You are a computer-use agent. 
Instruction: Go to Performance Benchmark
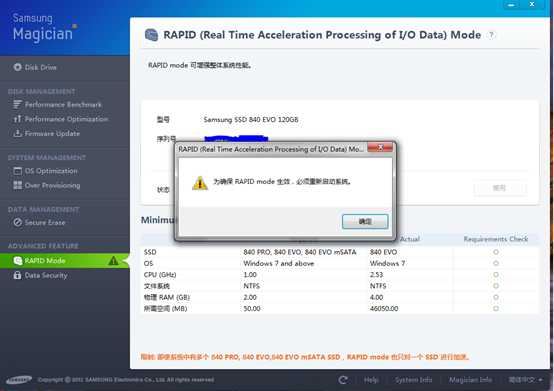point(63,105)
